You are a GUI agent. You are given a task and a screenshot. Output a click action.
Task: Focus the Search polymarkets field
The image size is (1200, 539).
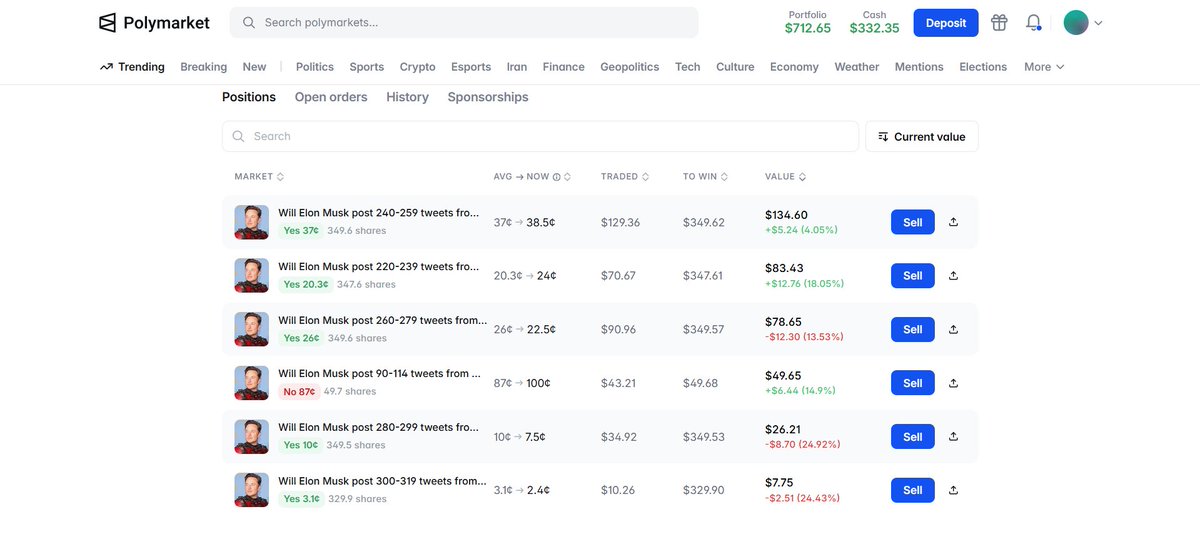pyautogui.click(x=464, y=22)
